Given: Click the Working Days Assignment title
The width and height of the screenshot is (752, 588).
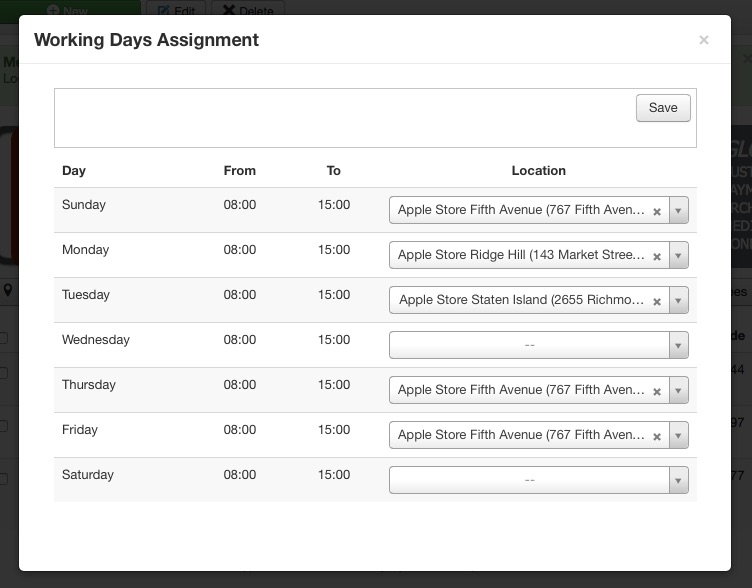Looking at the screenshot, I should pos(146,40).
